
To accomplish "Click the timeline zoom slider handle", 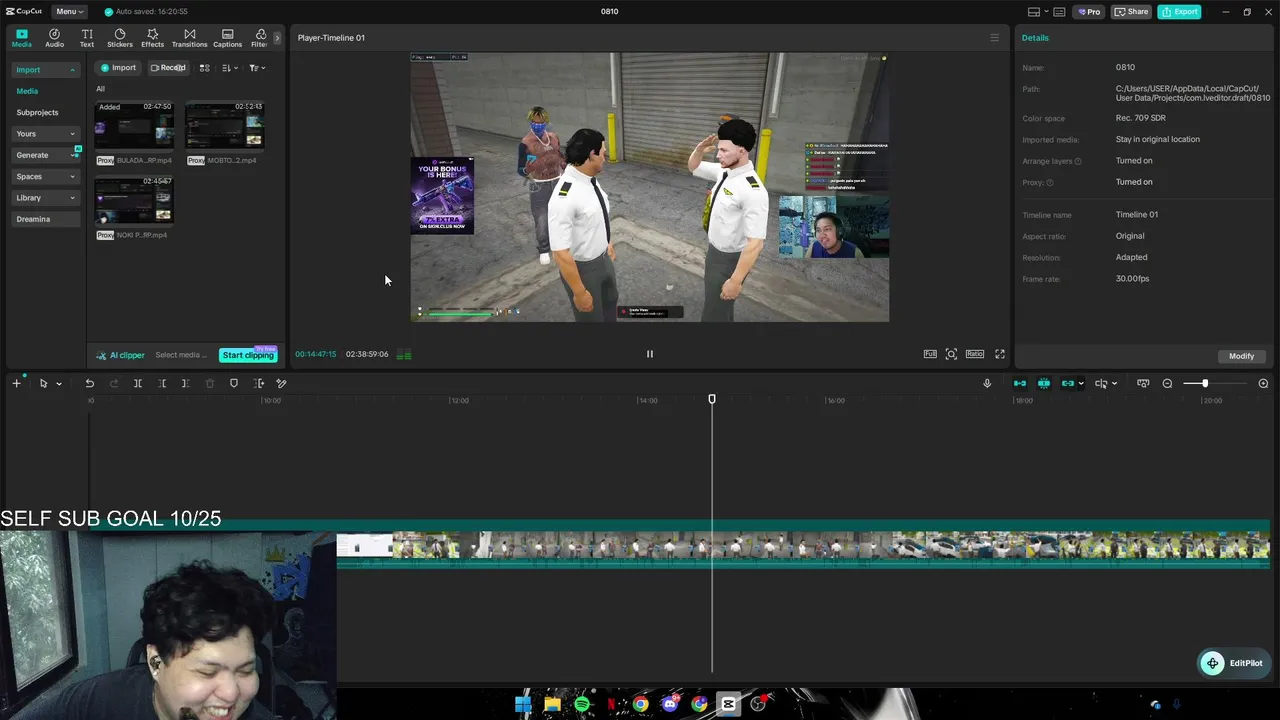I will [1205, 384].
